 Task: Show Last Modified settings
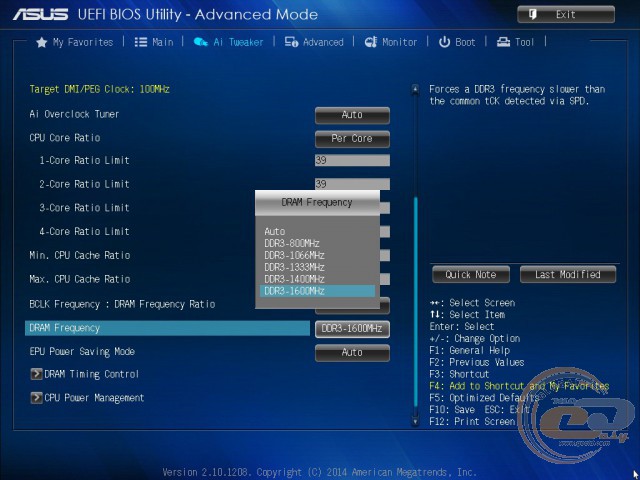(568, 274)
